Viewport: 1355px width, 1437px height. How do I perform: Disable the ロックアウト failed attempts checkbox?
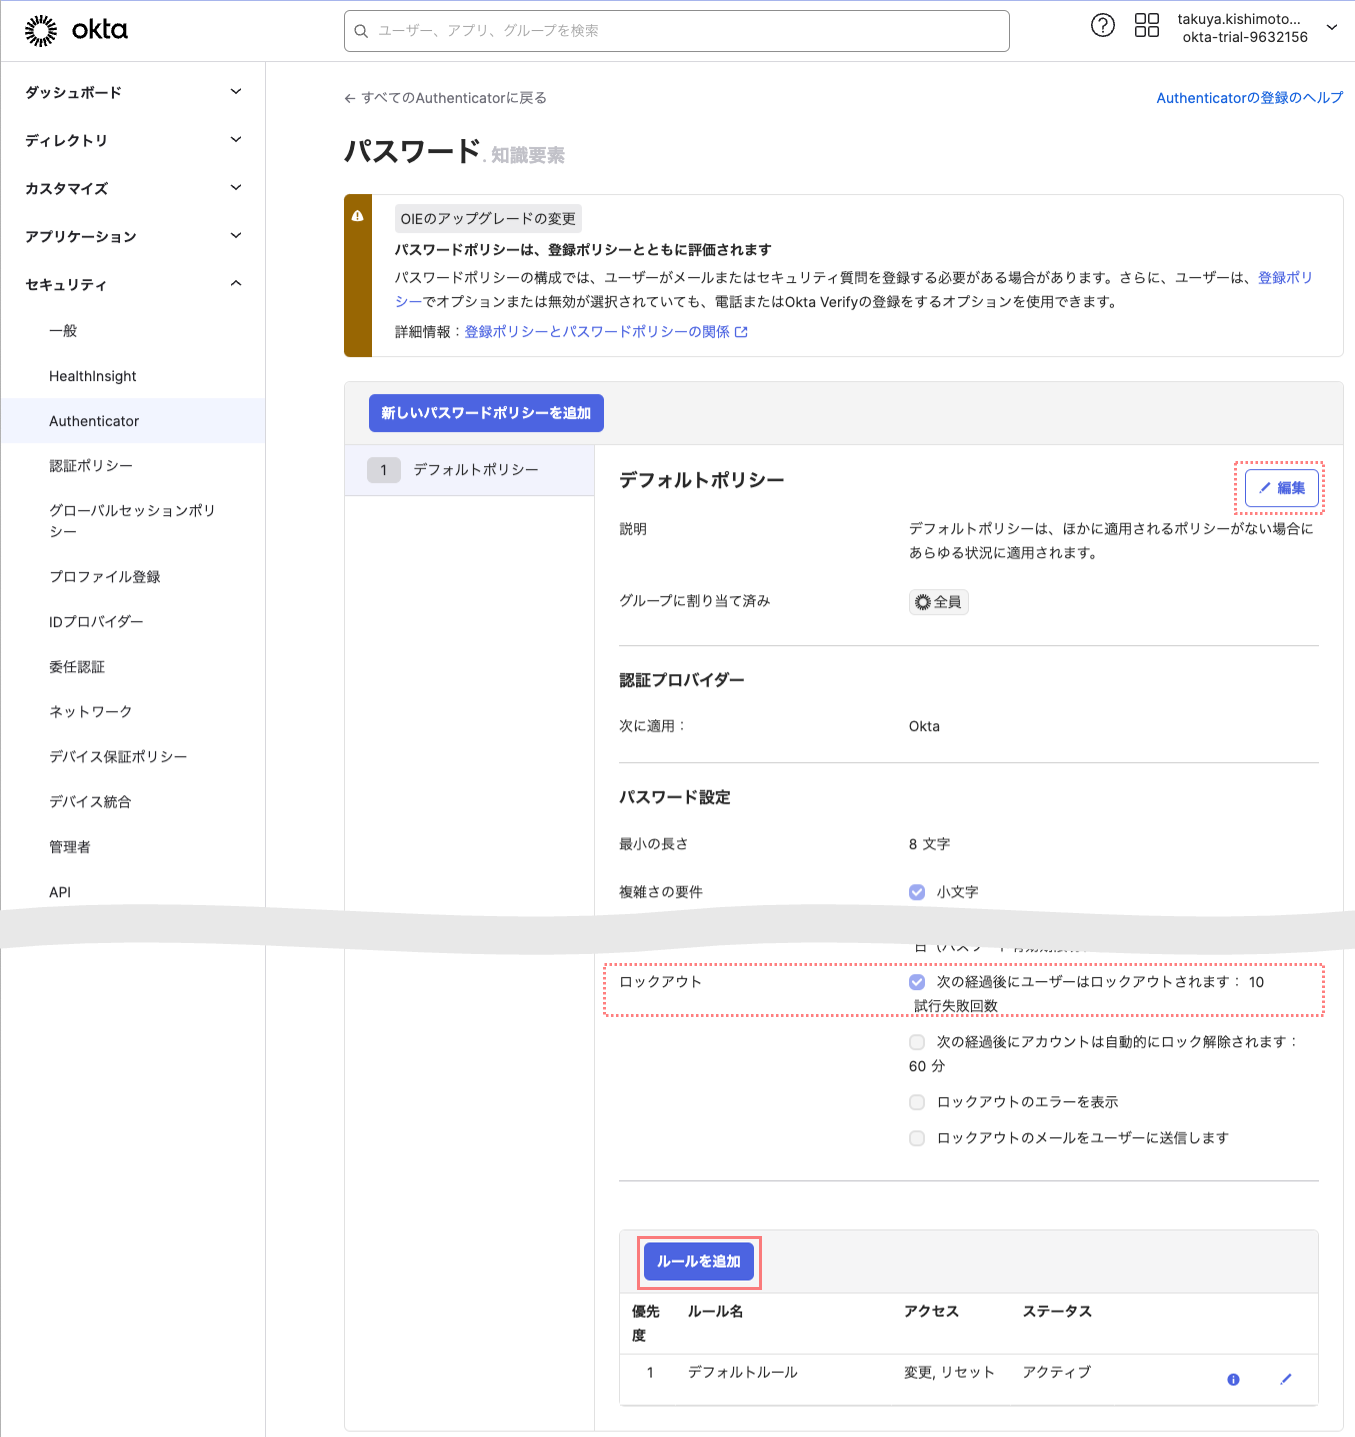click(916, 982)
